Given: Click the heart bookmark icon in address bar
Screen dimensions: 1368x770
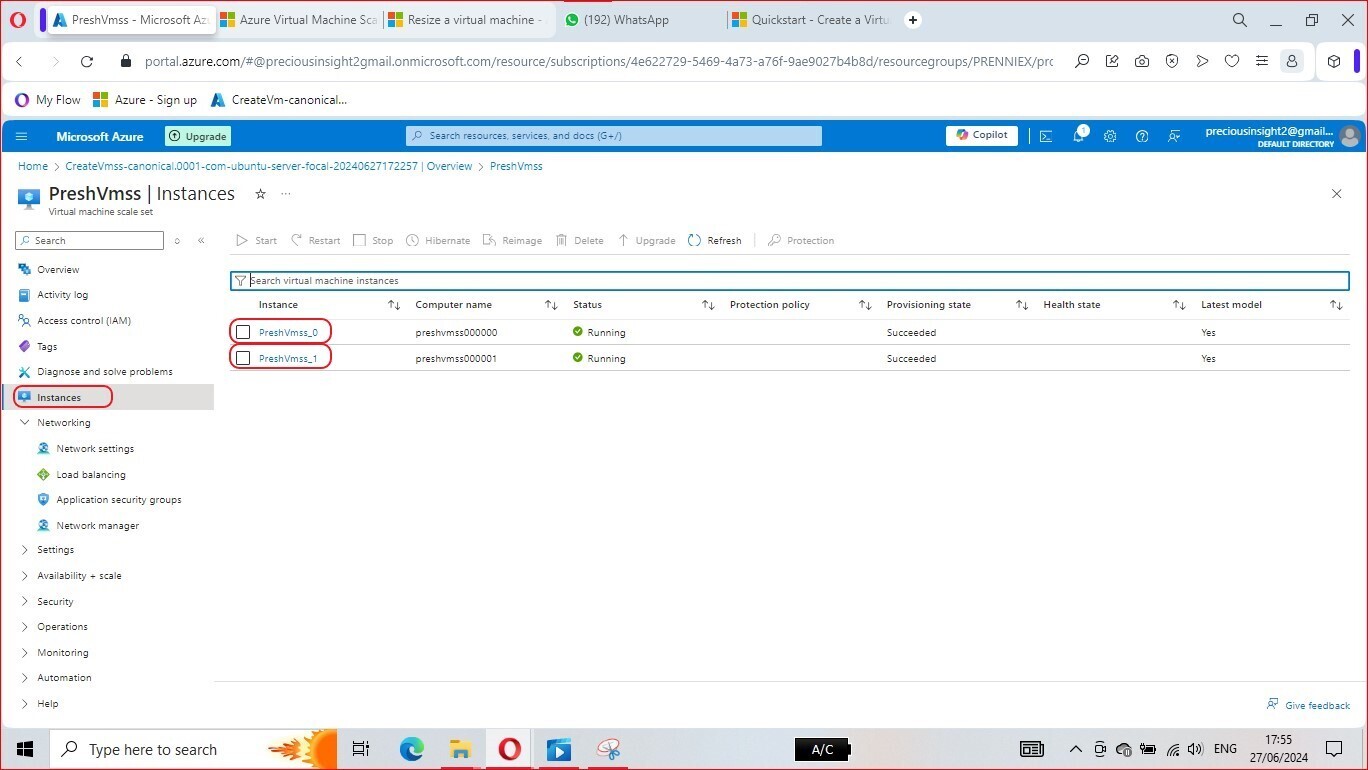Looking at the screenshot, I should (1232, 61).
